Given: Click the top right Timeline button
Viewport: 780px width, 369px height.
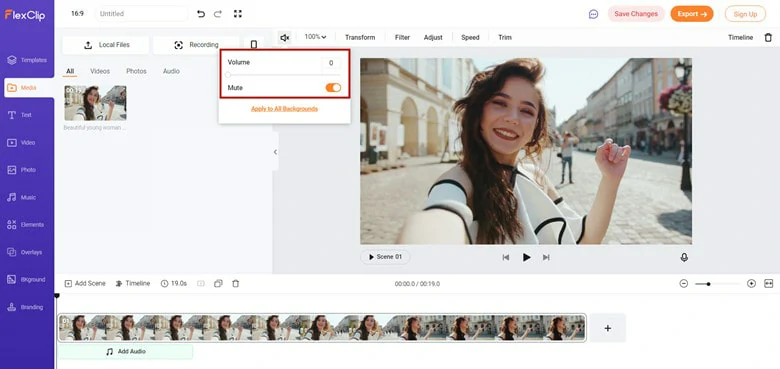Looking at the screenshot, I should click(x=740, y=37).
